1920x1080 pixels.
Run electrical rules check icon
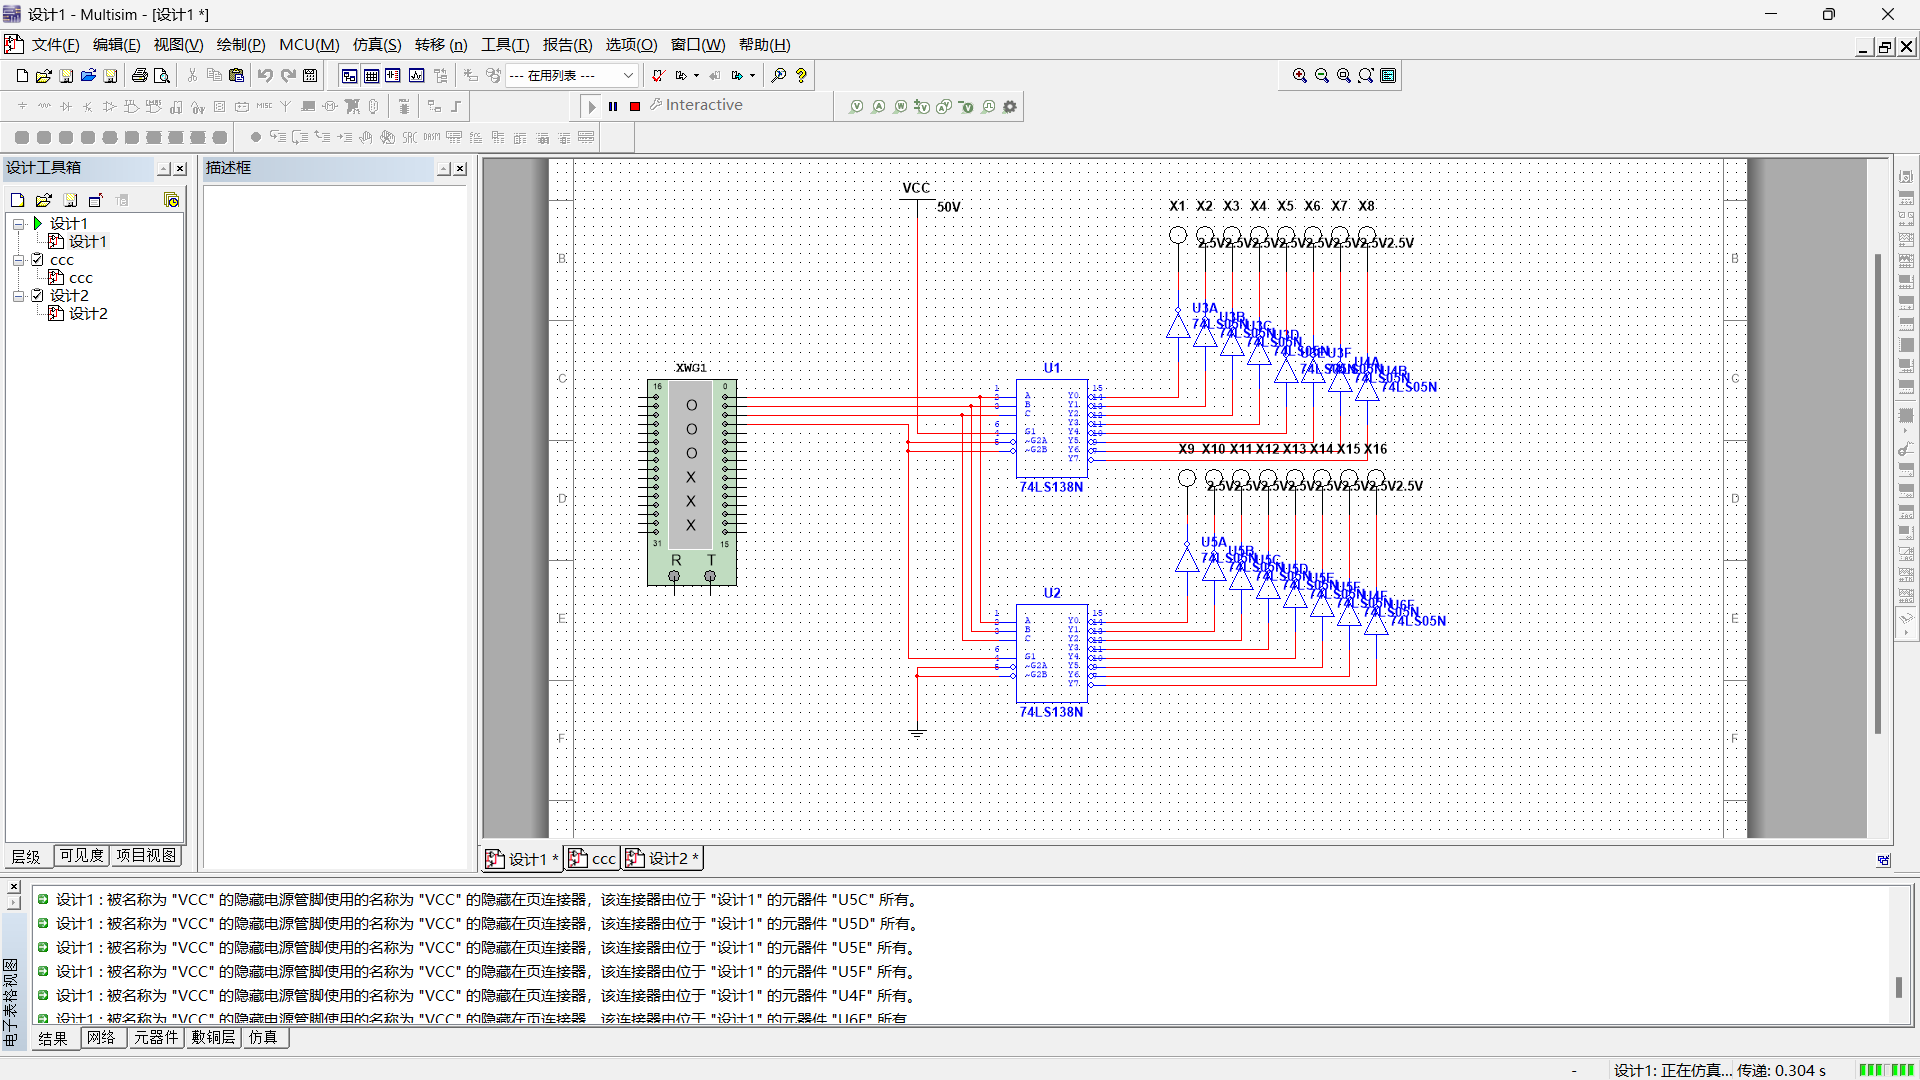click(657, 76)
